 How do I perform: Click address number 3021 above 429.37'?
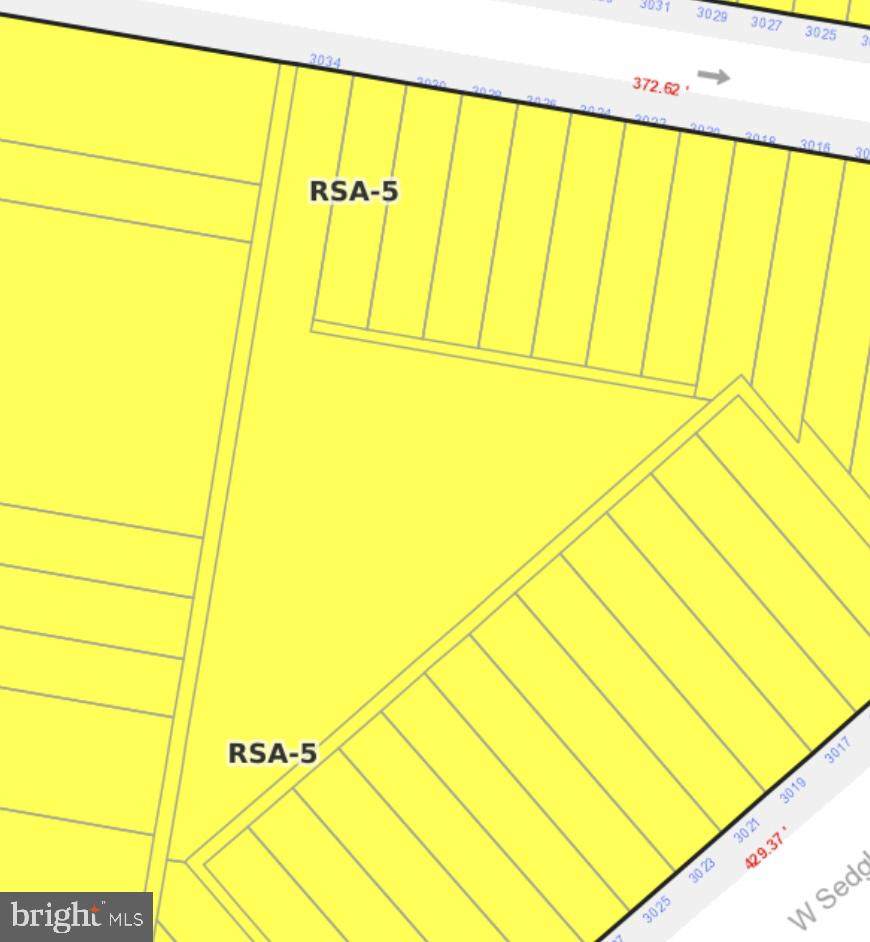(747, 831)
